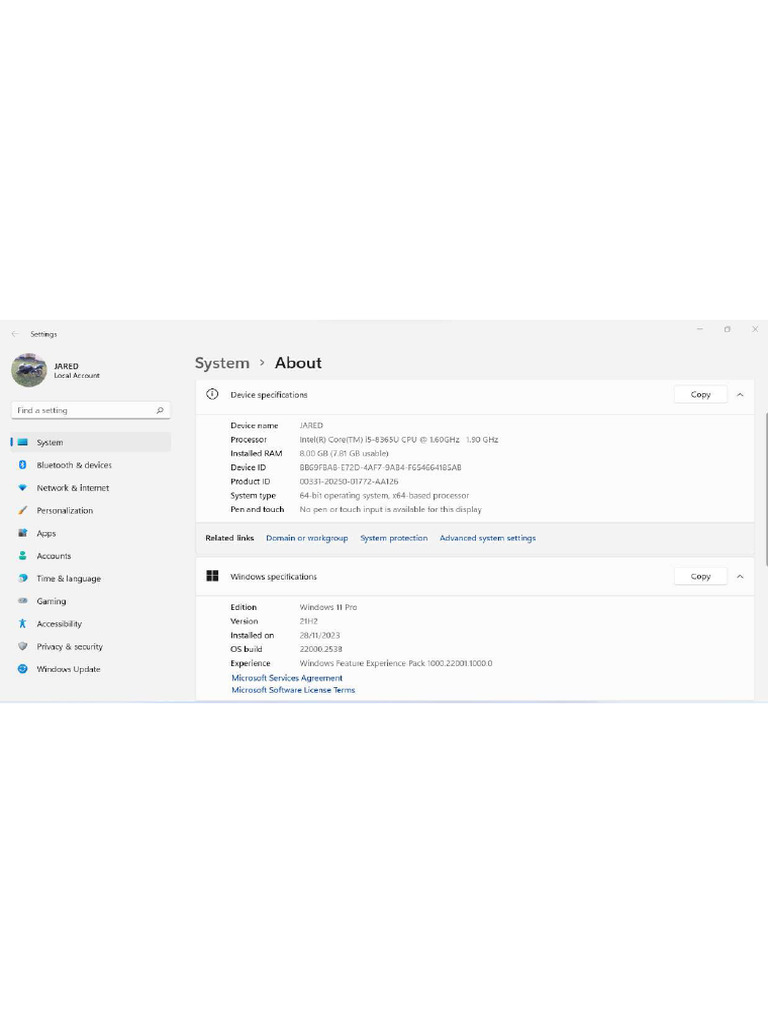Copy the Windows specifications
768x1024 pixels.
[x=700, y=576]
